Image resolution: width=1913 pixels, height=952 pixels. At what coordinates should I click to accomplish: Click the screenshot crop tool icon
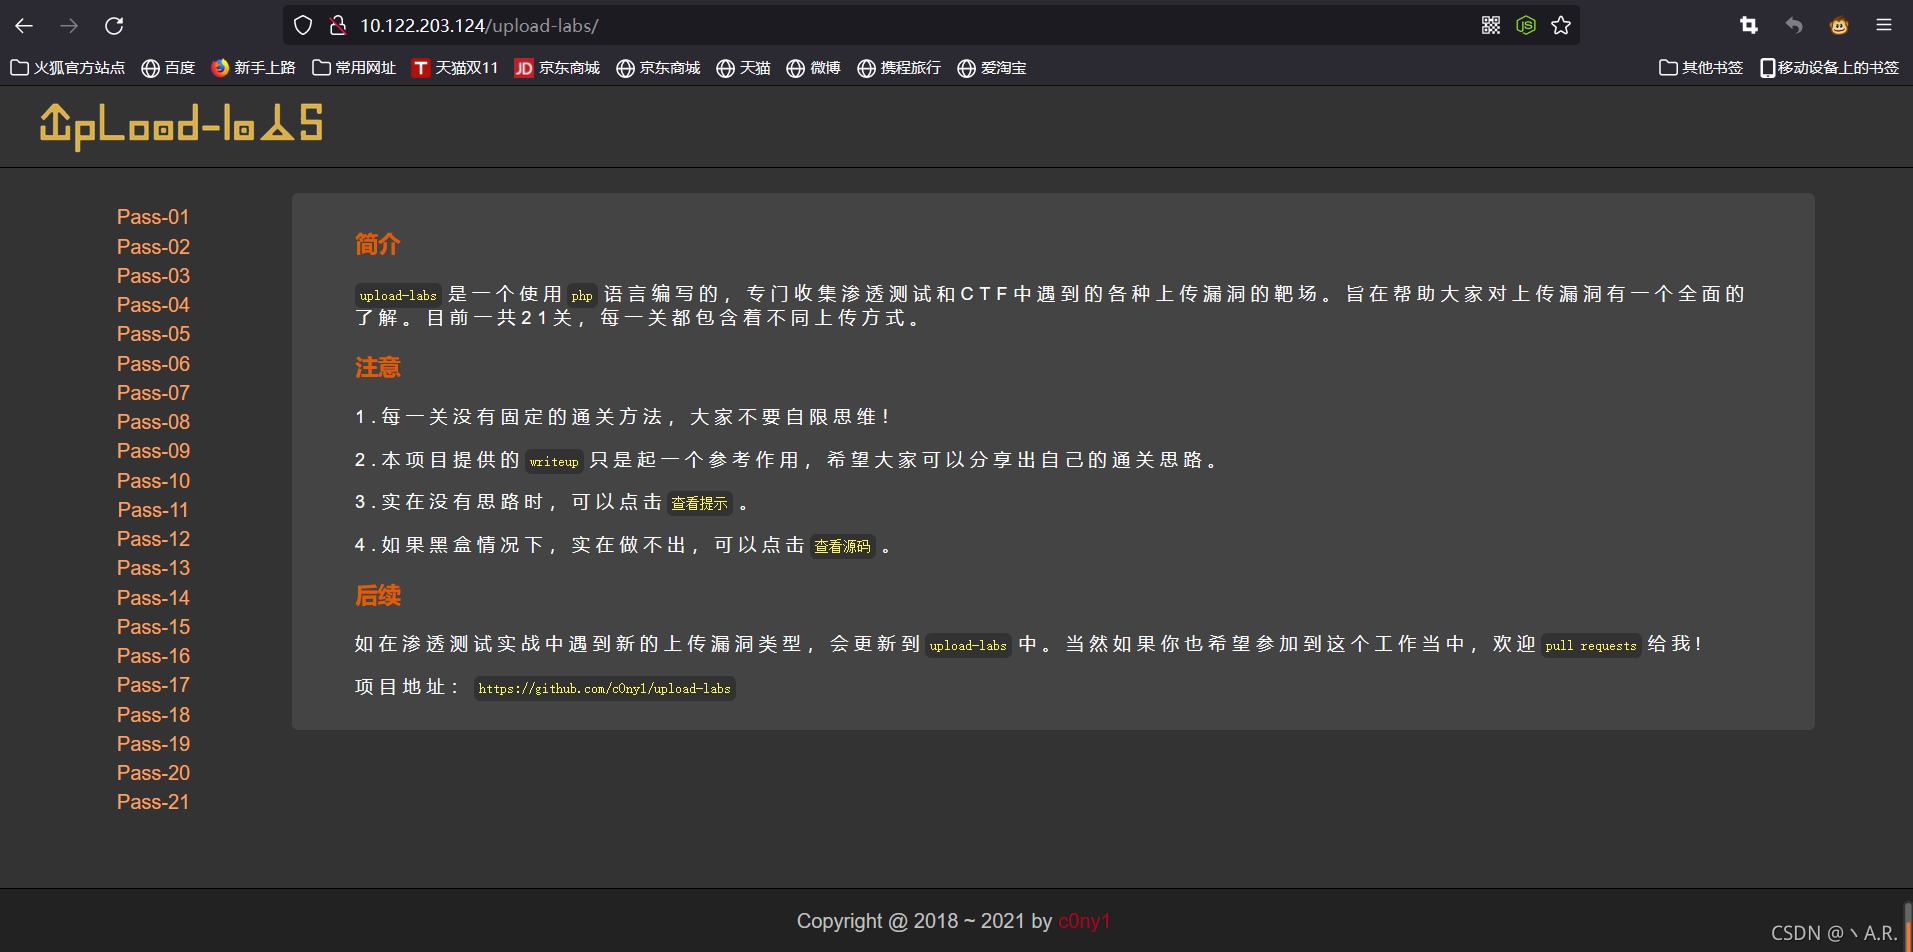[1749, 26]
